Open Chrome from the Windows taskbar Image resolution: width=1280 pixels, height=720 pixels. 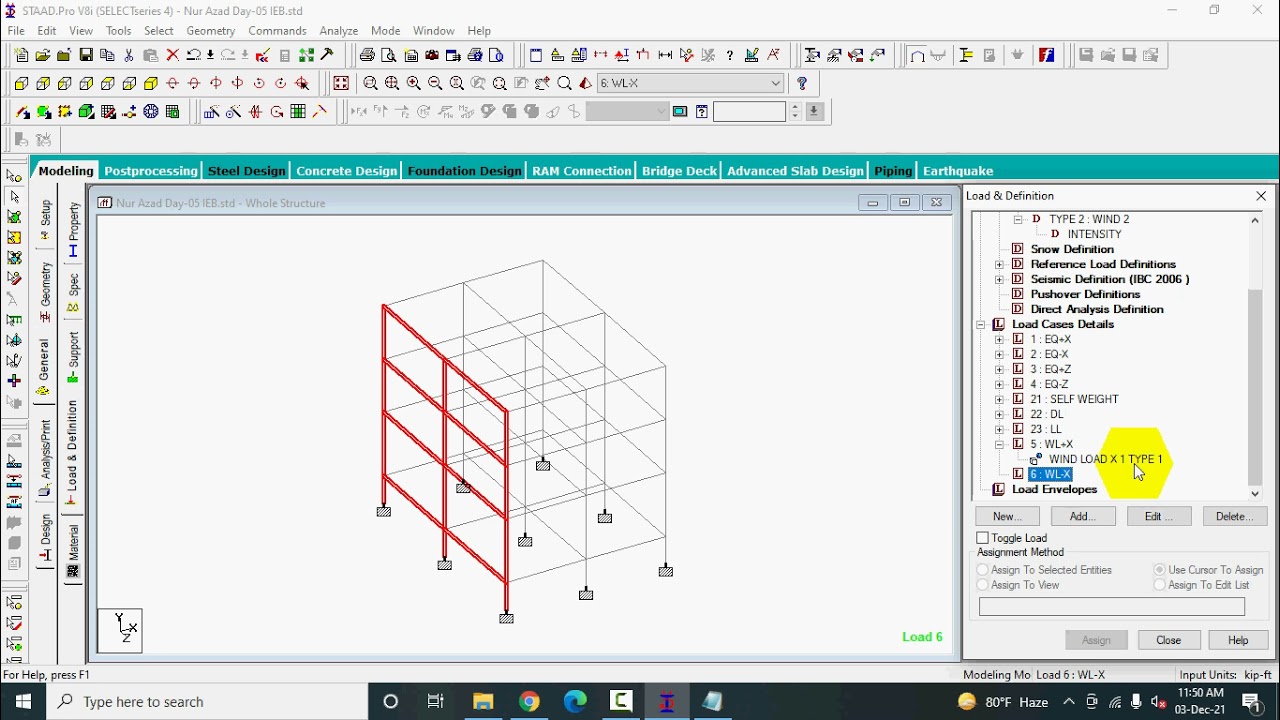click(529, 701)
